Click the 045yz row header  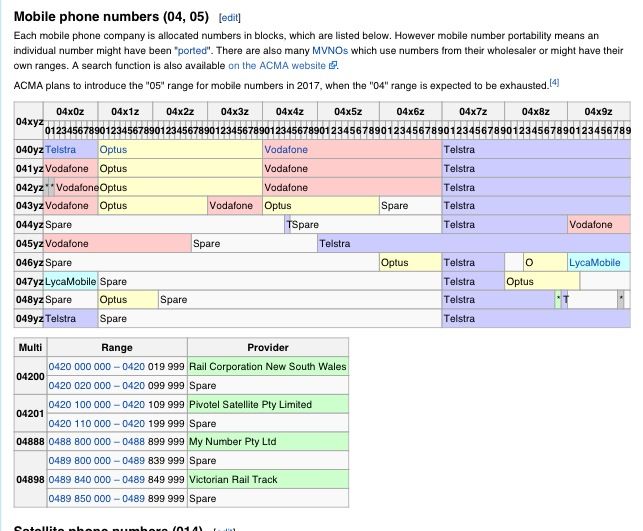(x=29, y=244)
